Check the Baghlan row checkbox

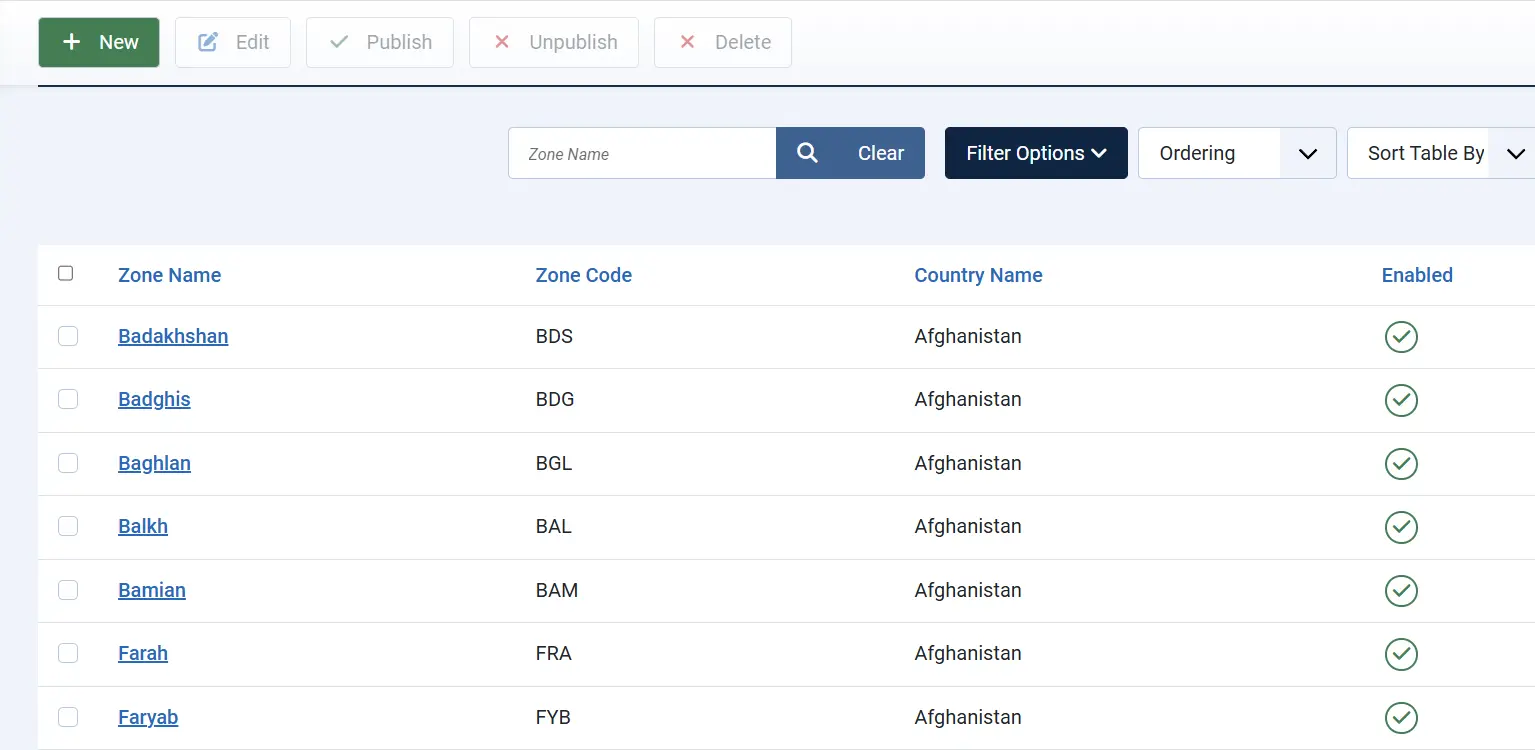(x=68, y=463)
